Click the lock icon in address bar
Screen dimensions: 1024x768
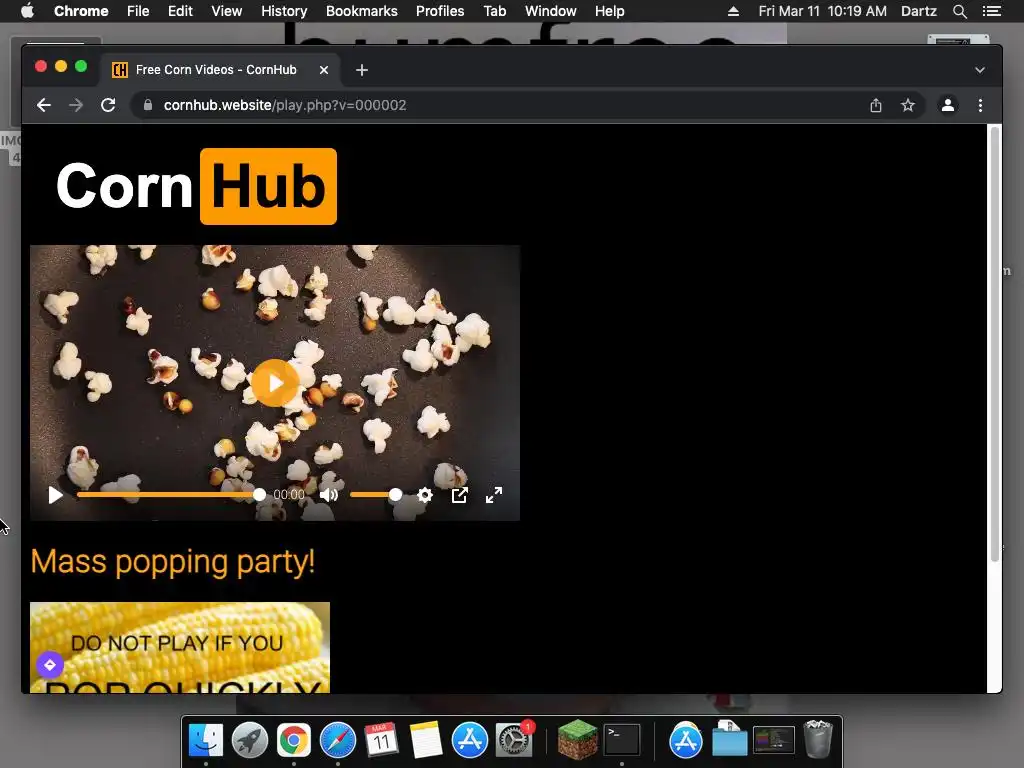pos(148,105)
